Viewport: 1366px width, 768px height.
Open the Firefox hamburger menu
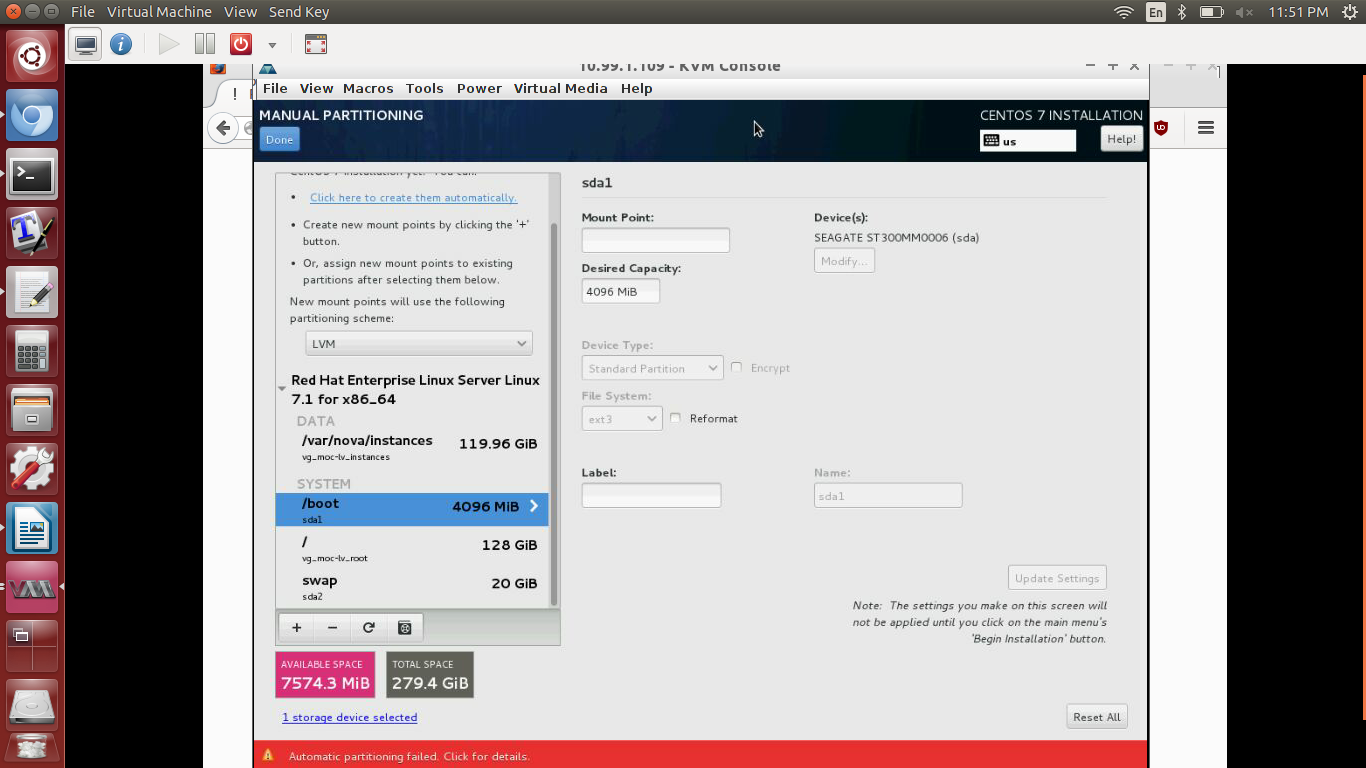pyautogui.click(x=1205, y=127)
